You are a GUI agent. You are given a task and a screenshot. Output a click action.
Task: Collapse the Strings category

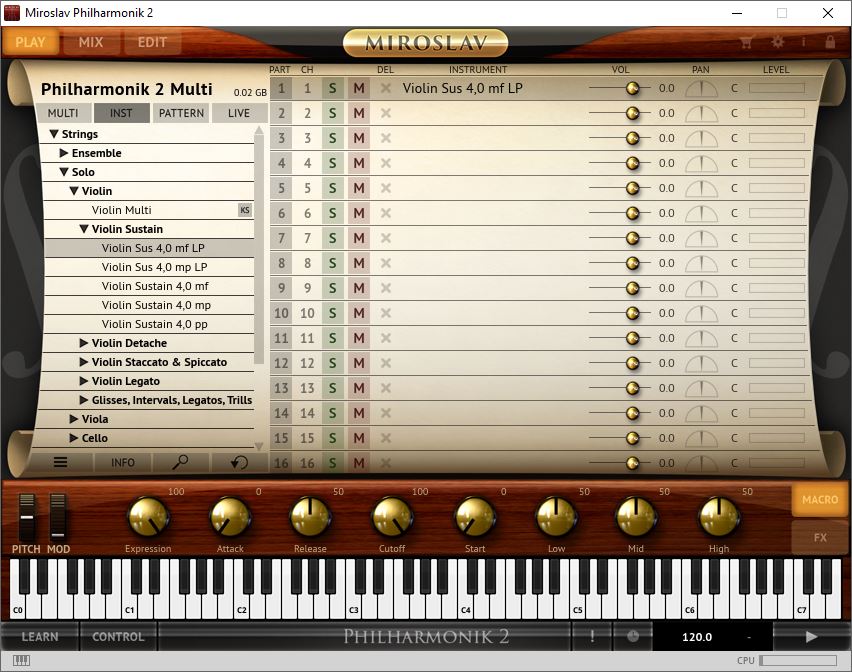pos(54,134)
